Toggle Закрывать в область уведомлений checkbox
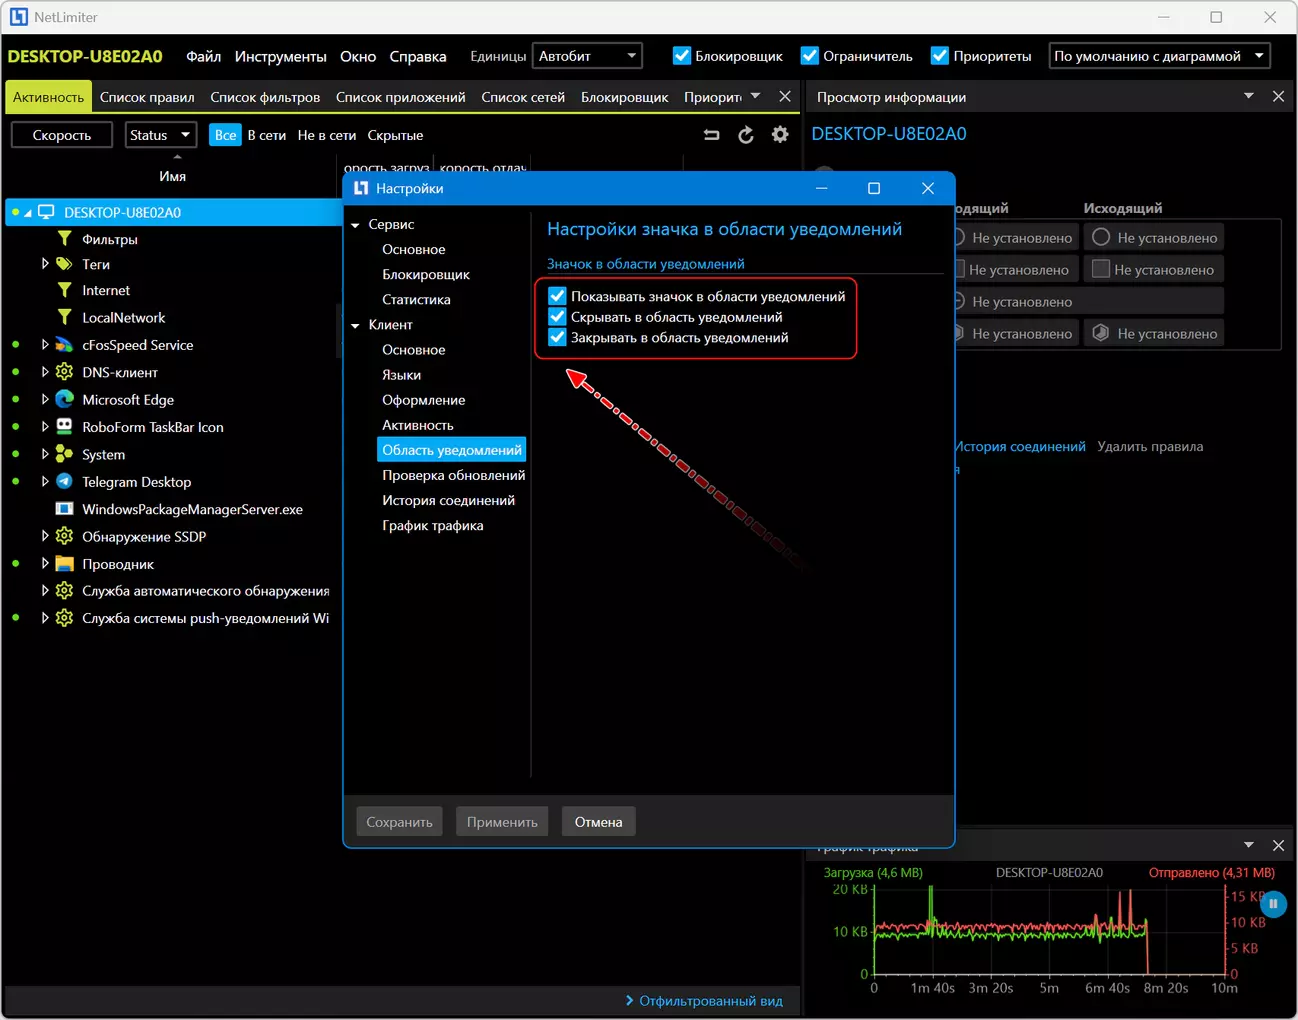 [557, 337]
